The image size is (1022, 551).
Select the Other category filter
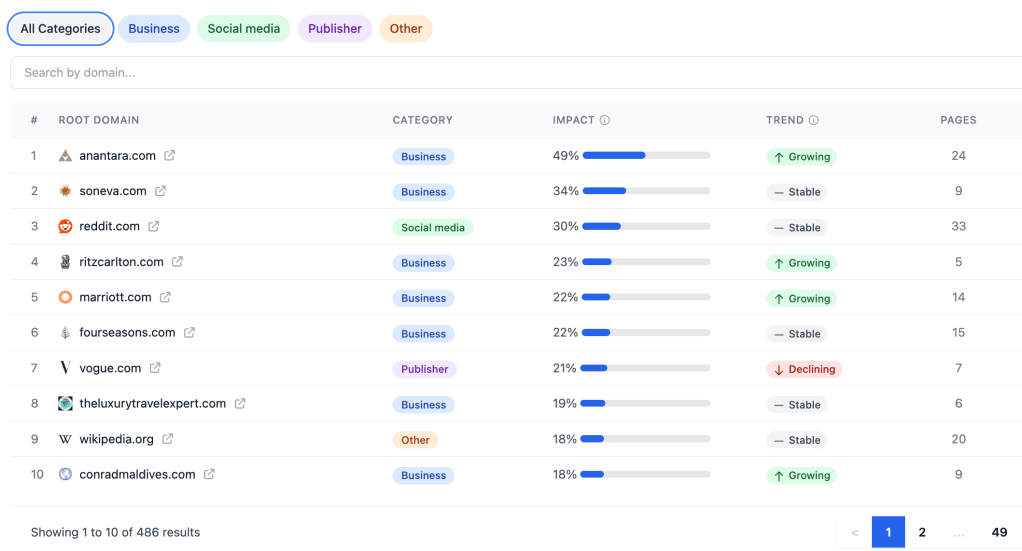click(x=405, y=29)
